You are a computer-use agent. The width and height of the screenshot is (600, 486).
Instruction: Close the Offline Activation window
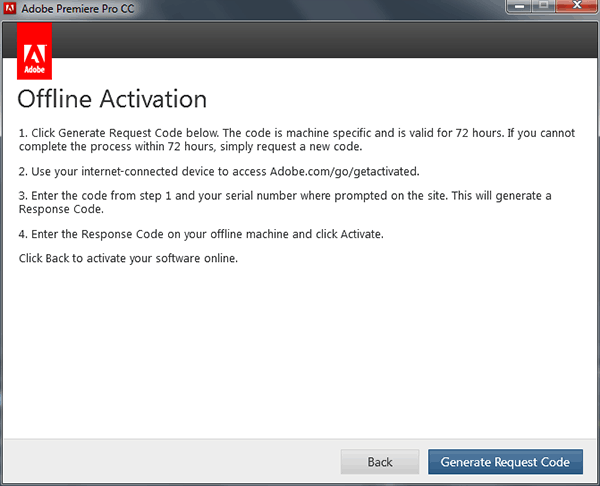[x=577, y=6]
